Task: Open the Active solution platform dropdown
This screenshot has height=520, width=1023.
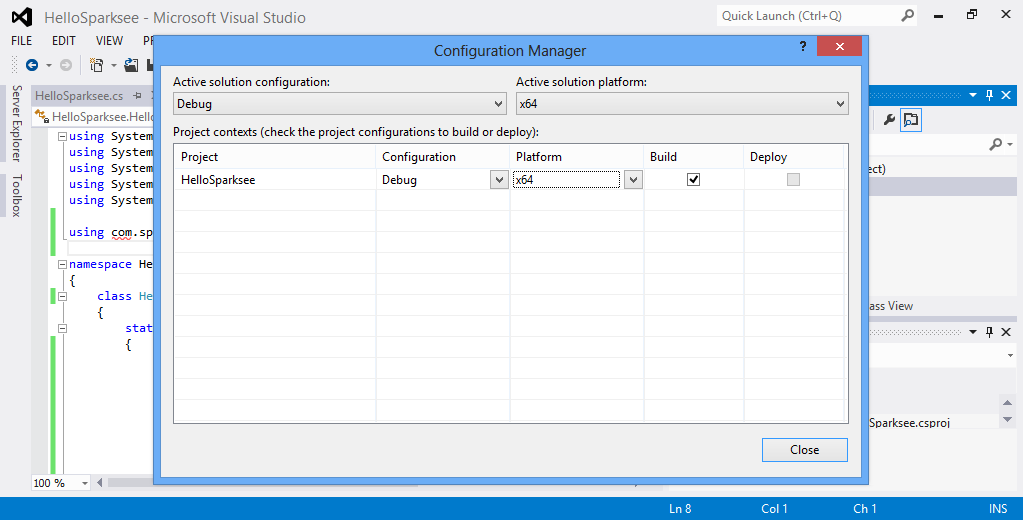Action: (x=682, y=104)
